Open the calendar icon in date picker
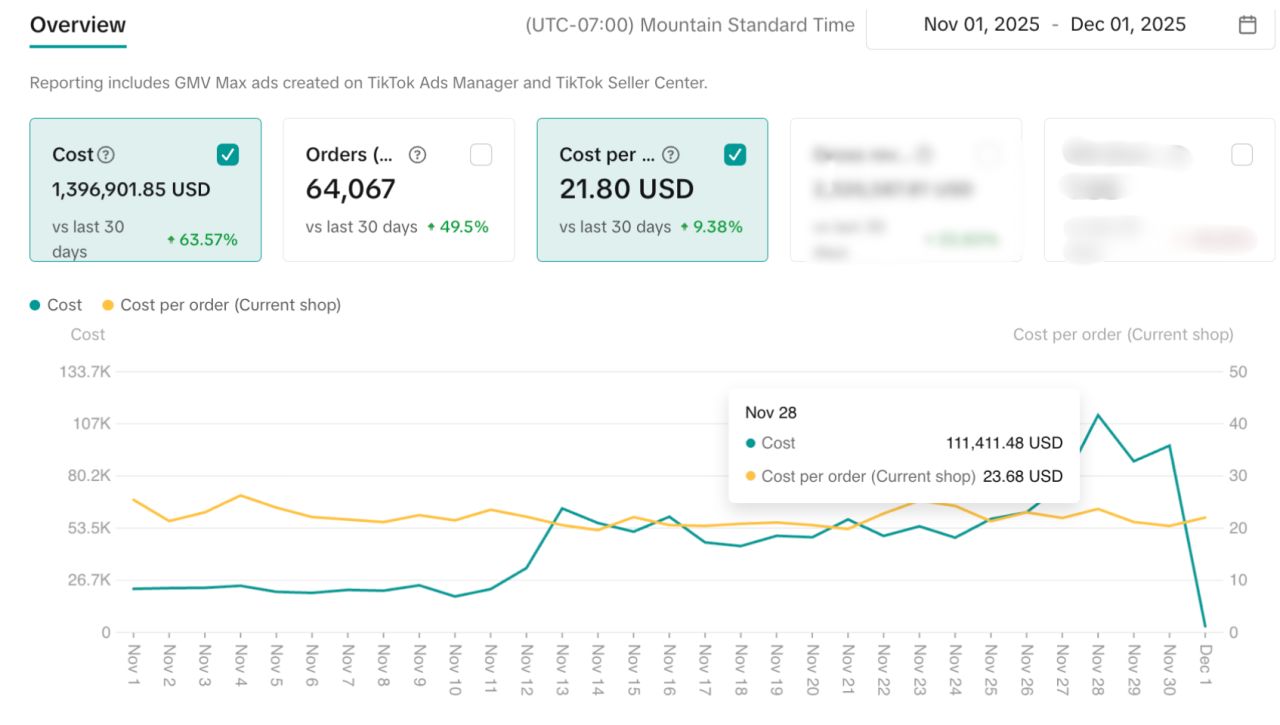Image resolution: width=1280 pixels, height=725 pixels. 1247,25
